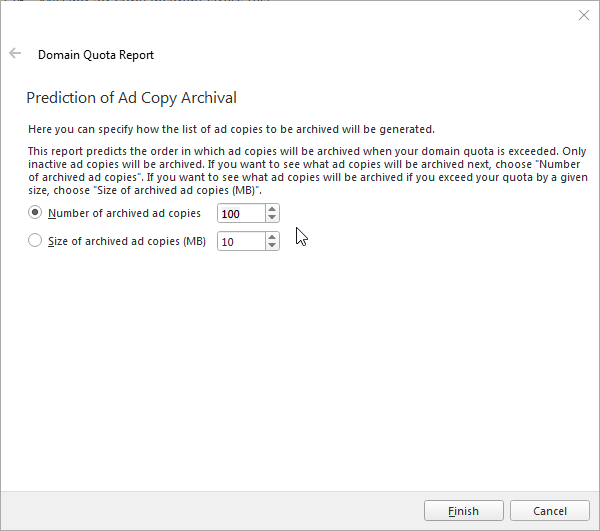The height and width of the screenshot is (531, 600).
Task: Click the resize grip at the dialog corner
Action: (x=594, y=525)
